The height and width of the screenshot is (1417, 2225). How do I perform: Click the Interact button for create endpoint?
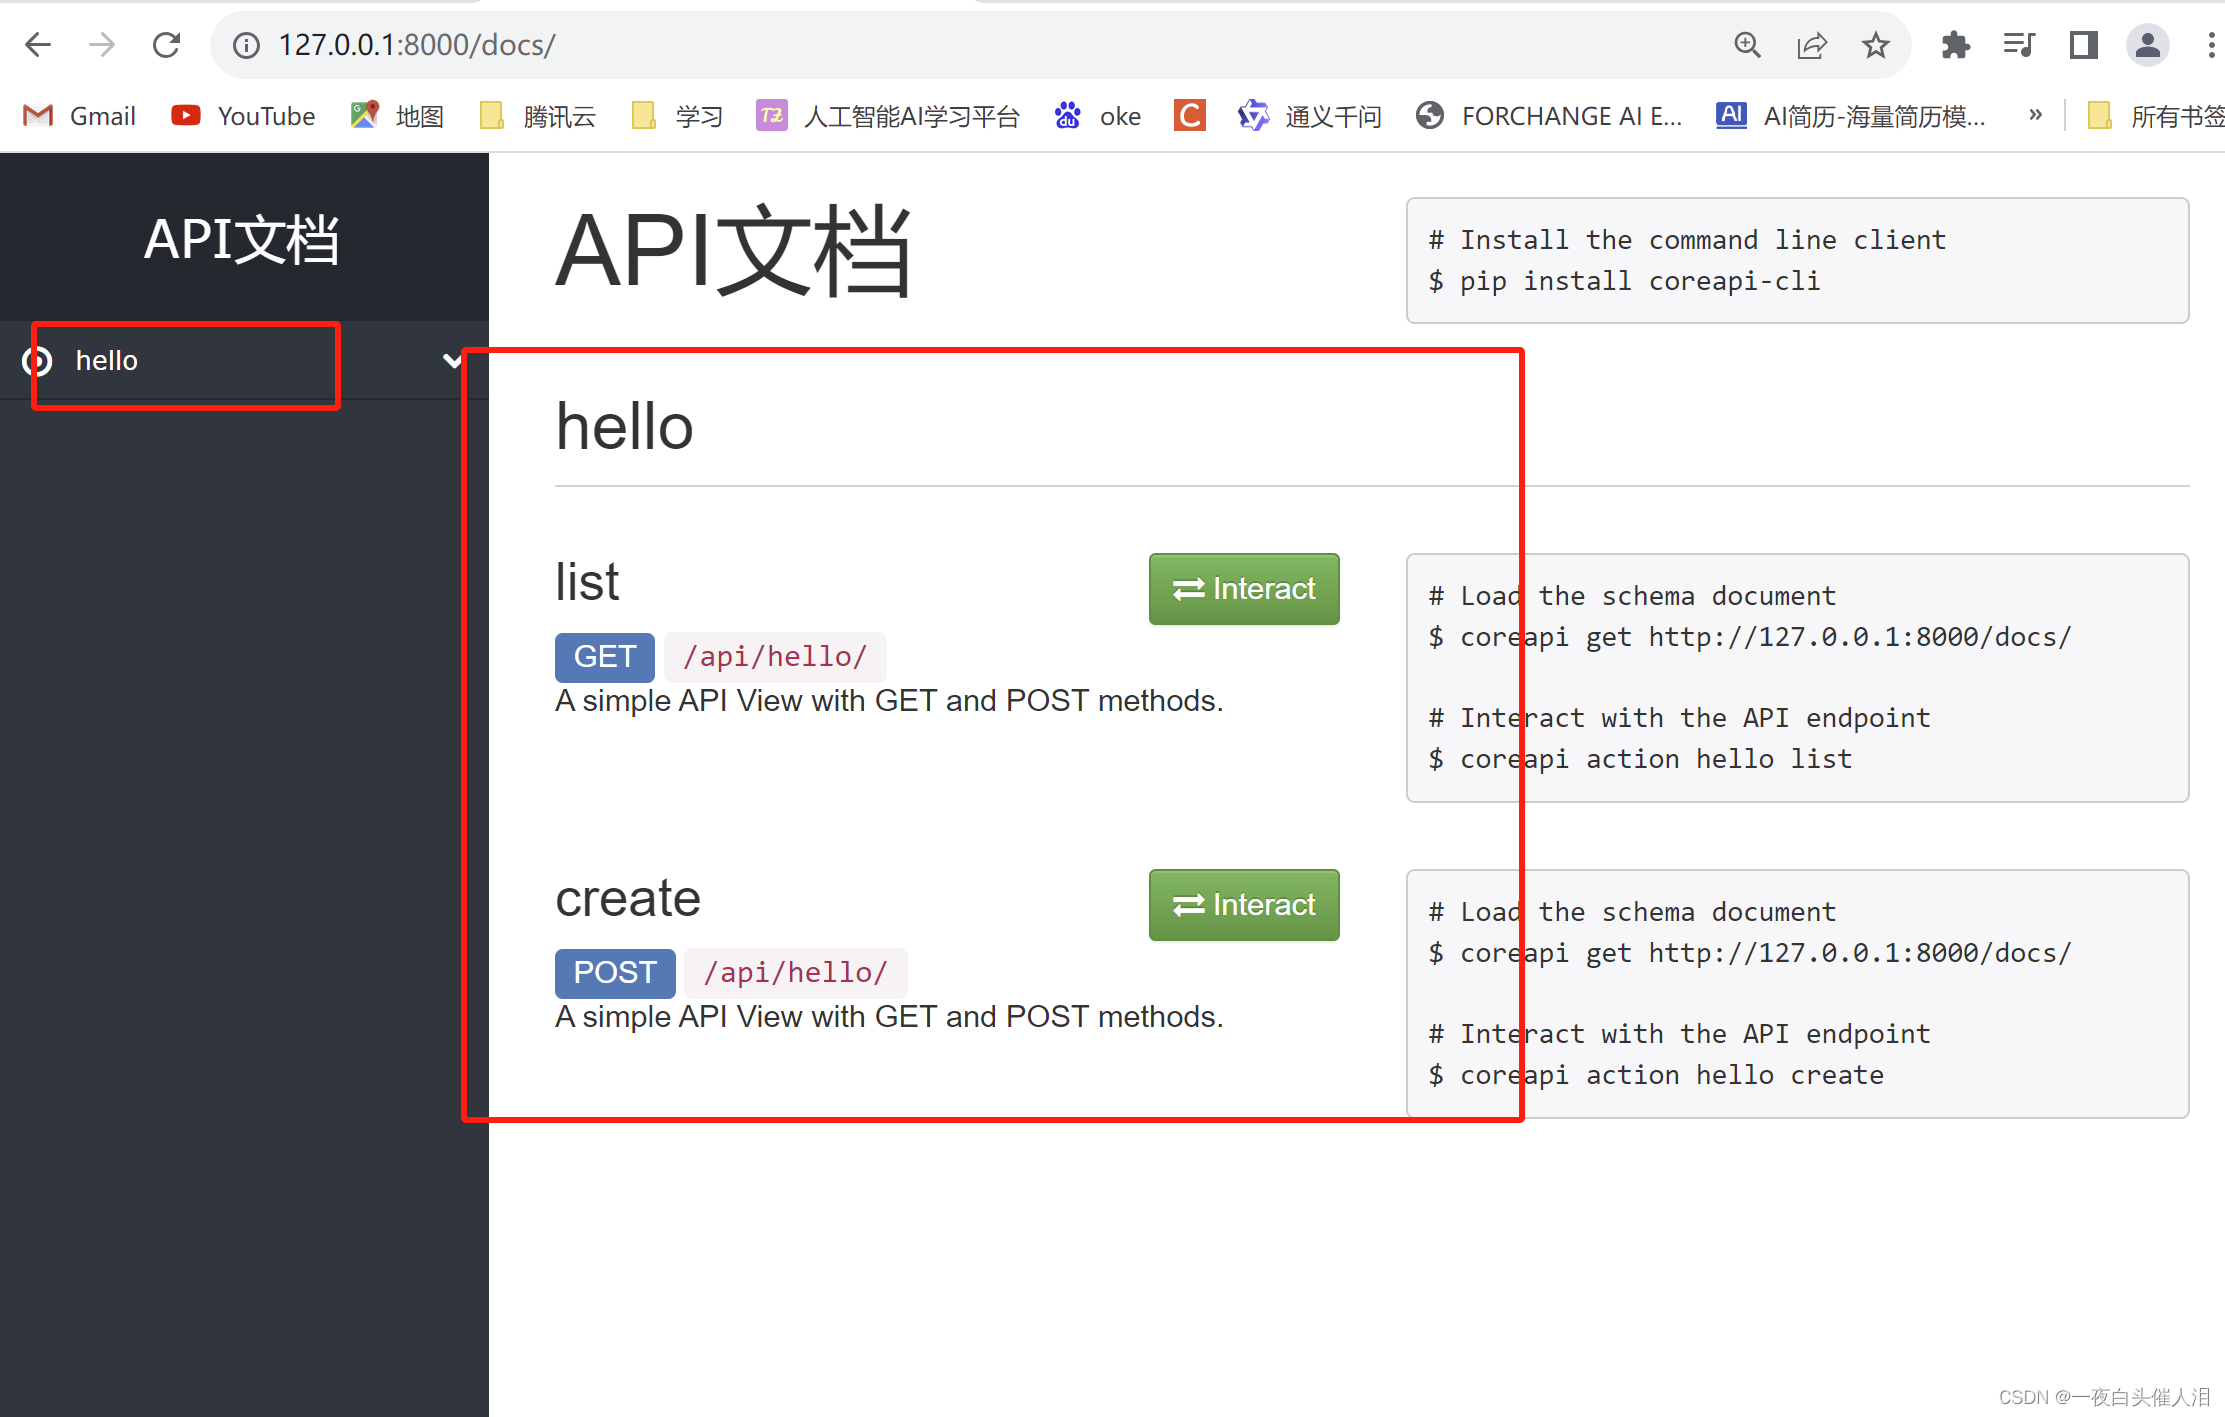pos(1241,905)
